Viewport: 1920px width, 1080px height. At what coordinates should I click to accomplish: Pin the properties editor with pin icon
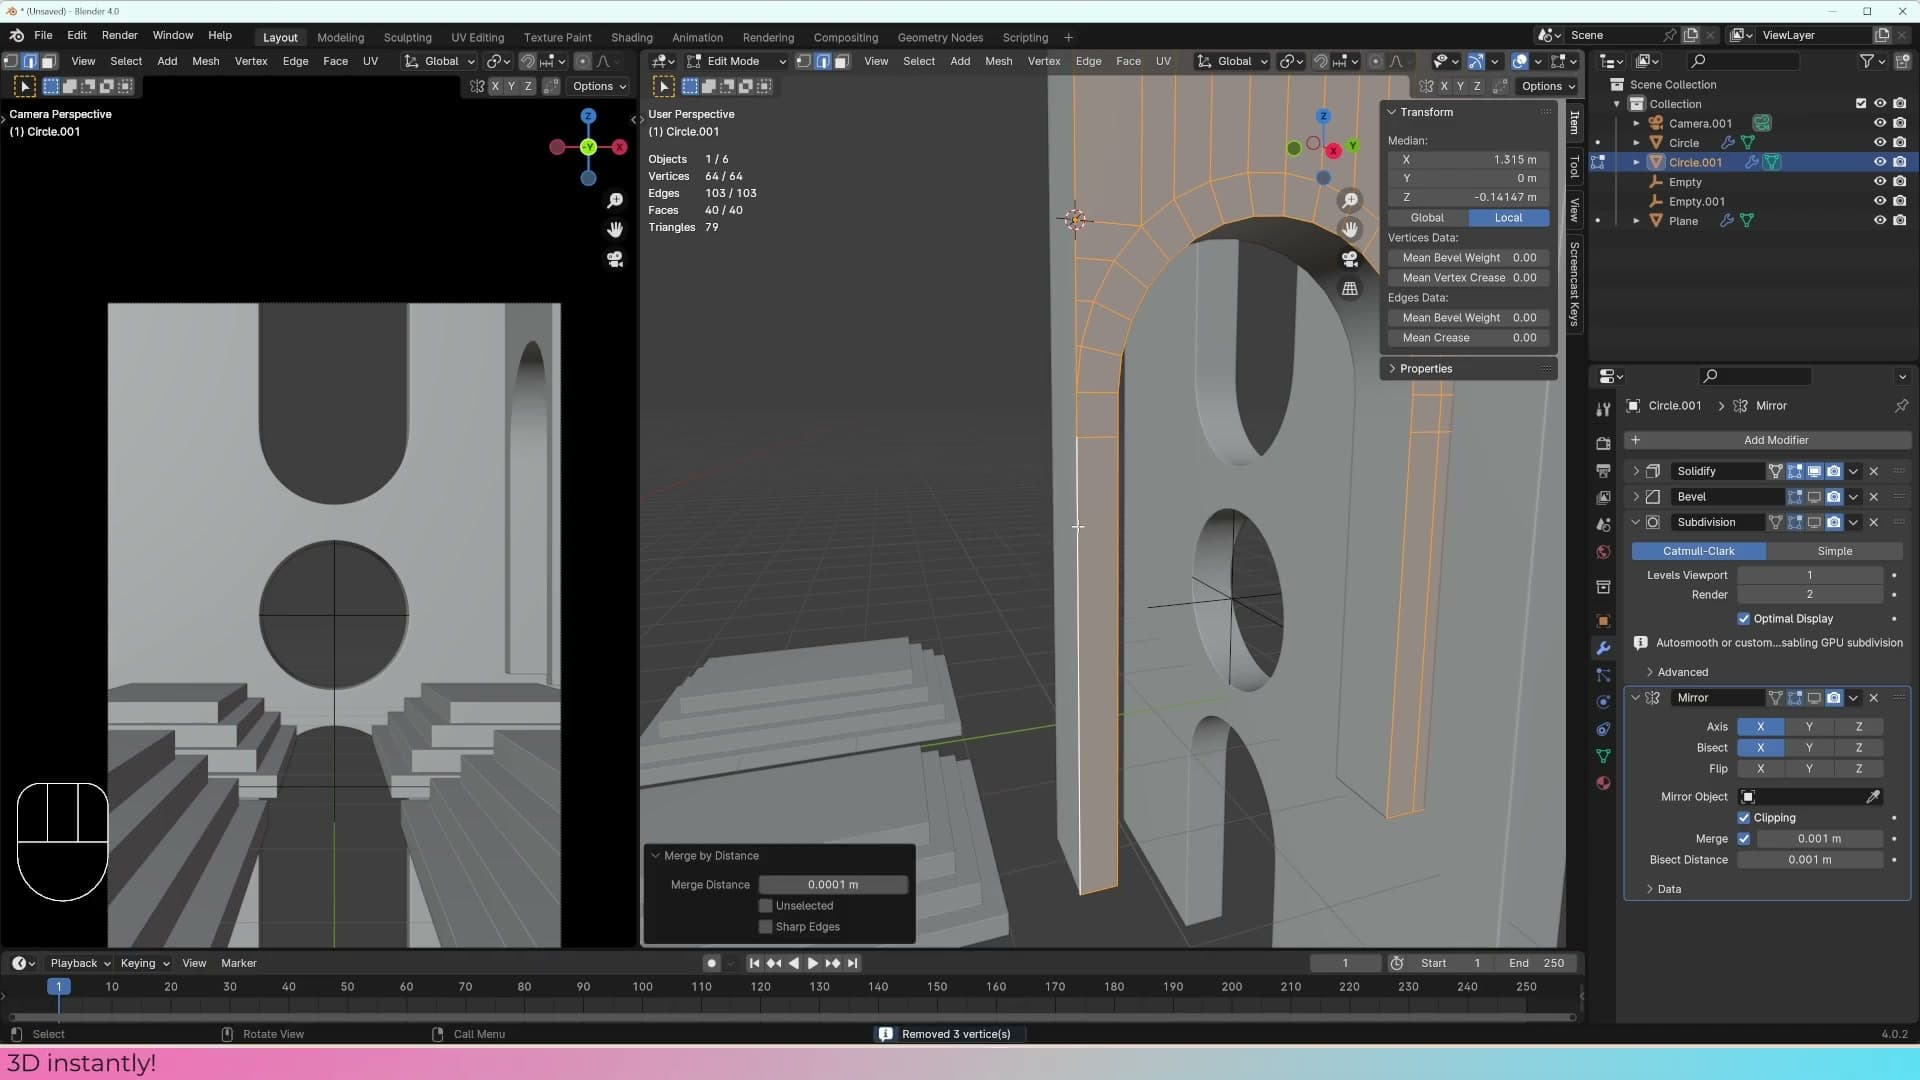(x=1901, y=406)
